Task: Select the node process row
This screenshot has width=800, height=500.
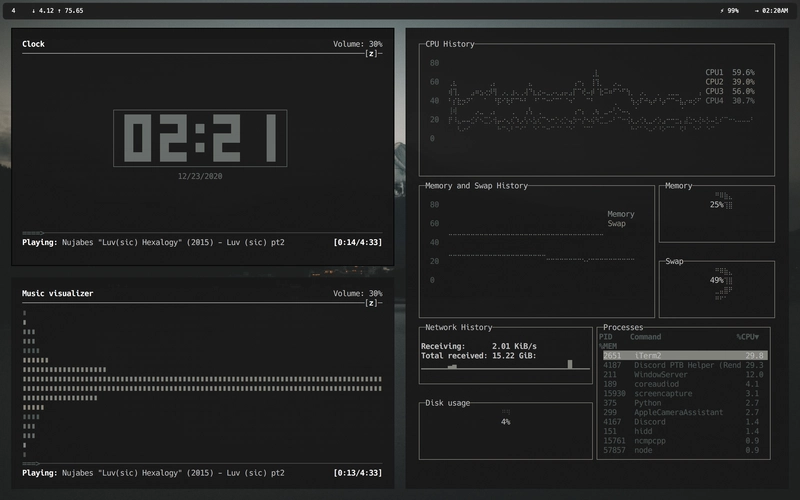Action: tap(683, 450)
